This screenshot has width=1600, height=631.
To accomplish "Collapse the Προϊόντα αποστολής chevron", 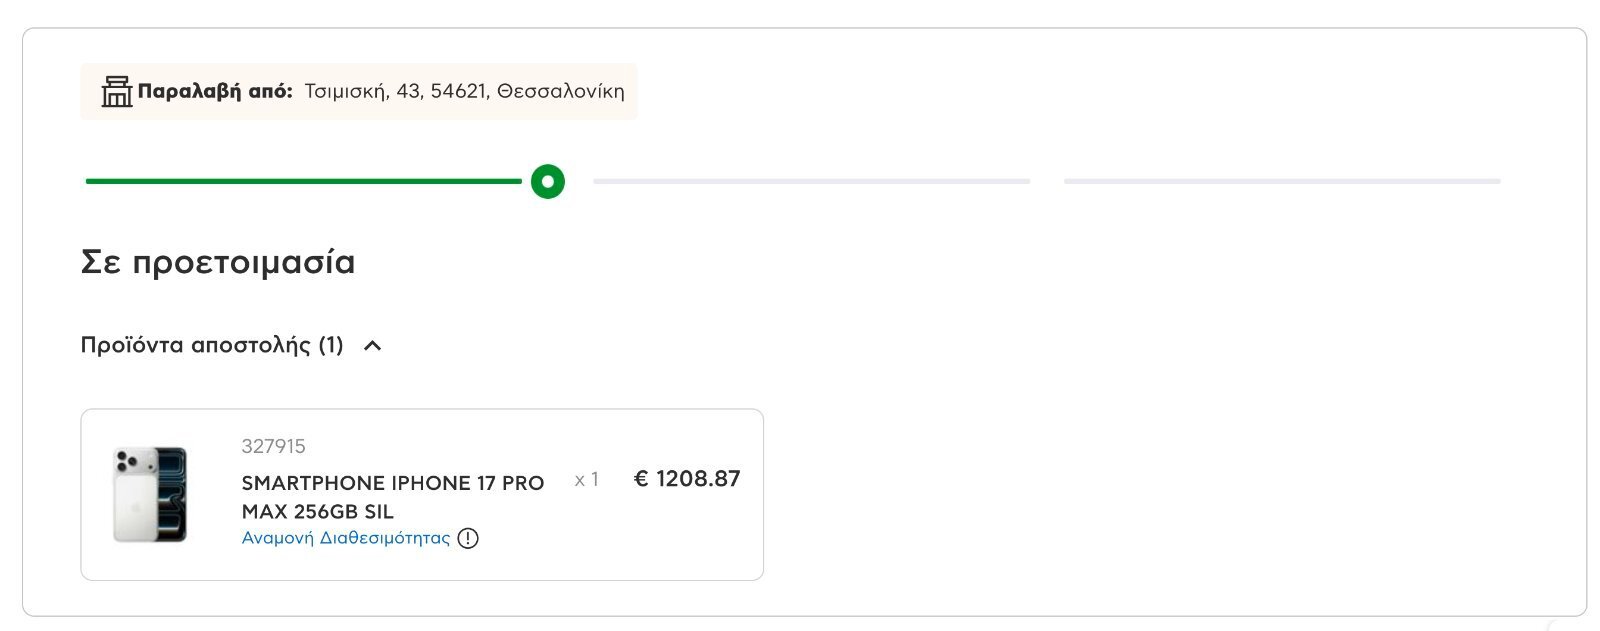I will click(x=372, y=345).
